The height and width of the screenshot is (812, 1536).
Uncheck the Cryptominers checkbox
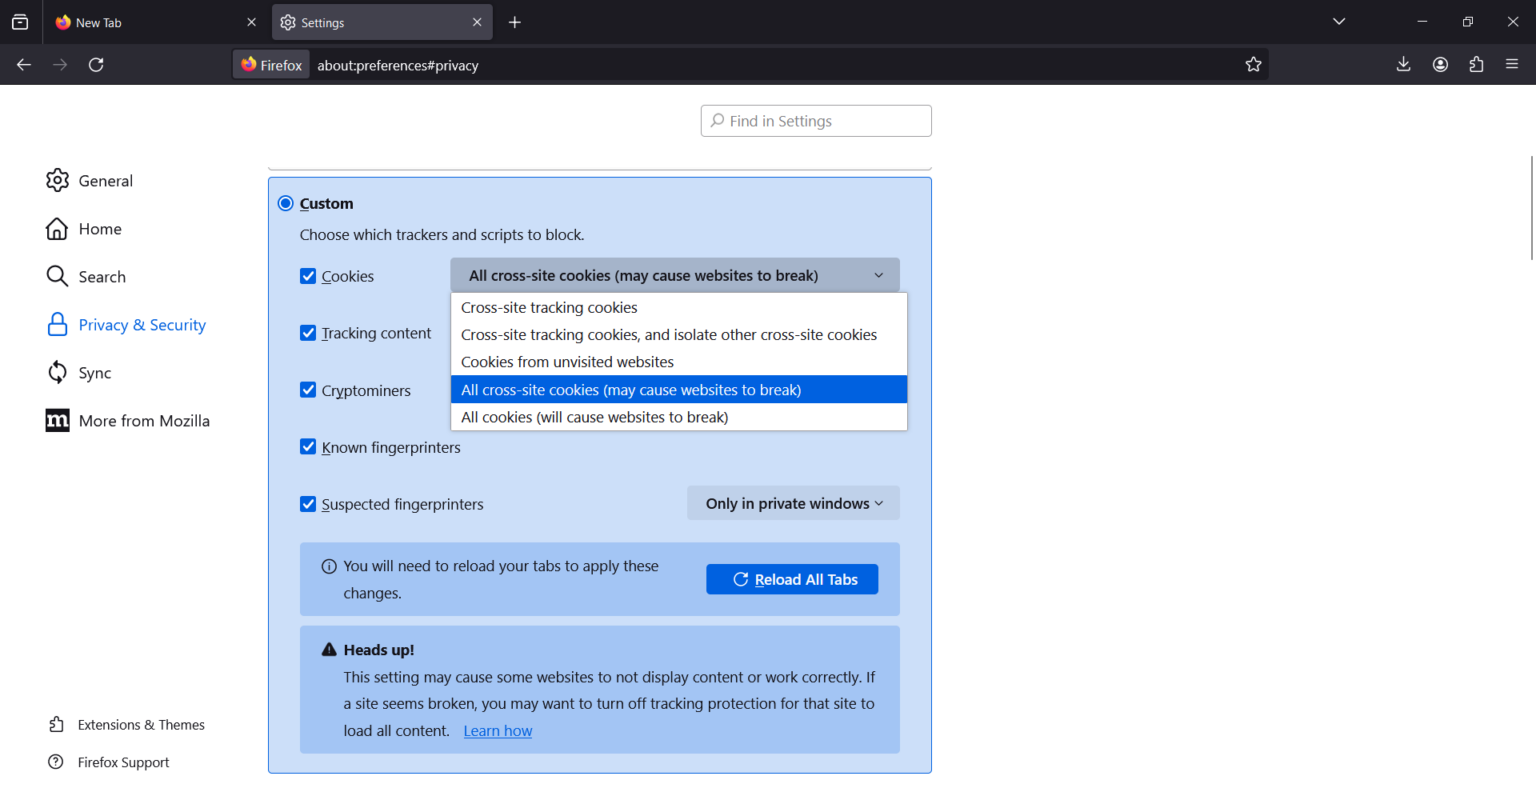coord(308,390)
